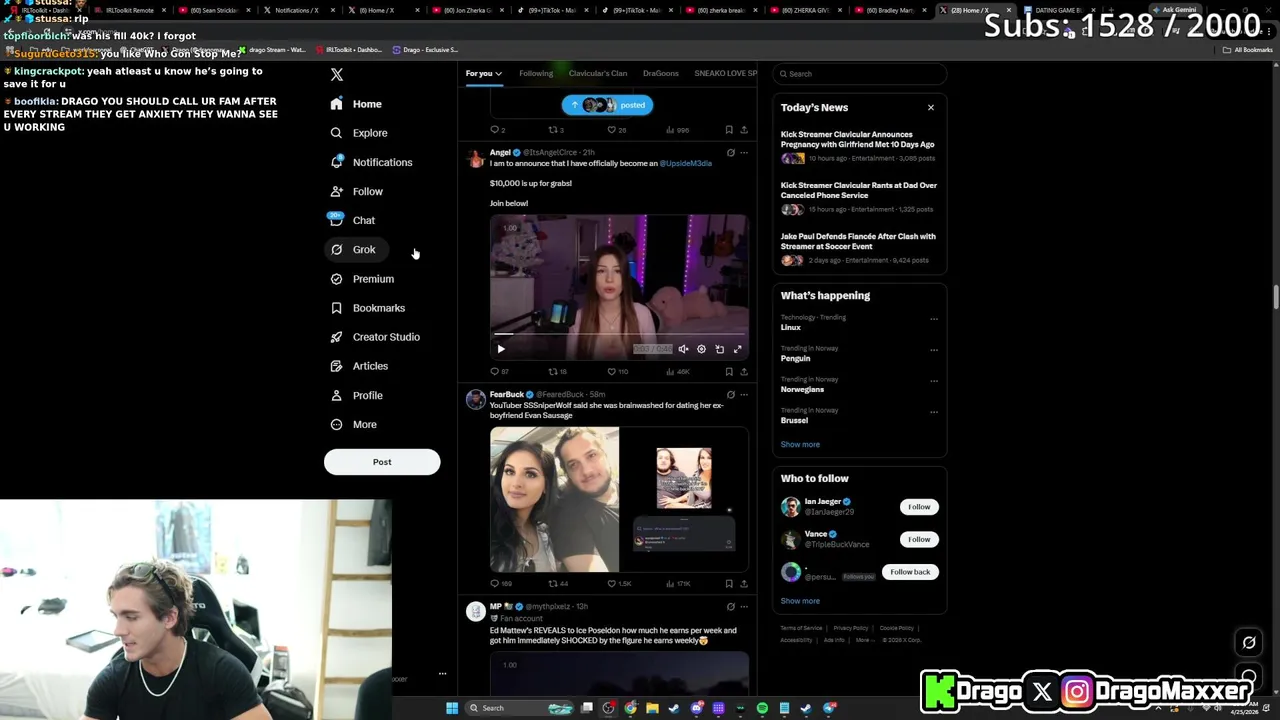Click the Bookmarks sidebar icon
The image size is (1280, 720).
(x=336, y=308)
